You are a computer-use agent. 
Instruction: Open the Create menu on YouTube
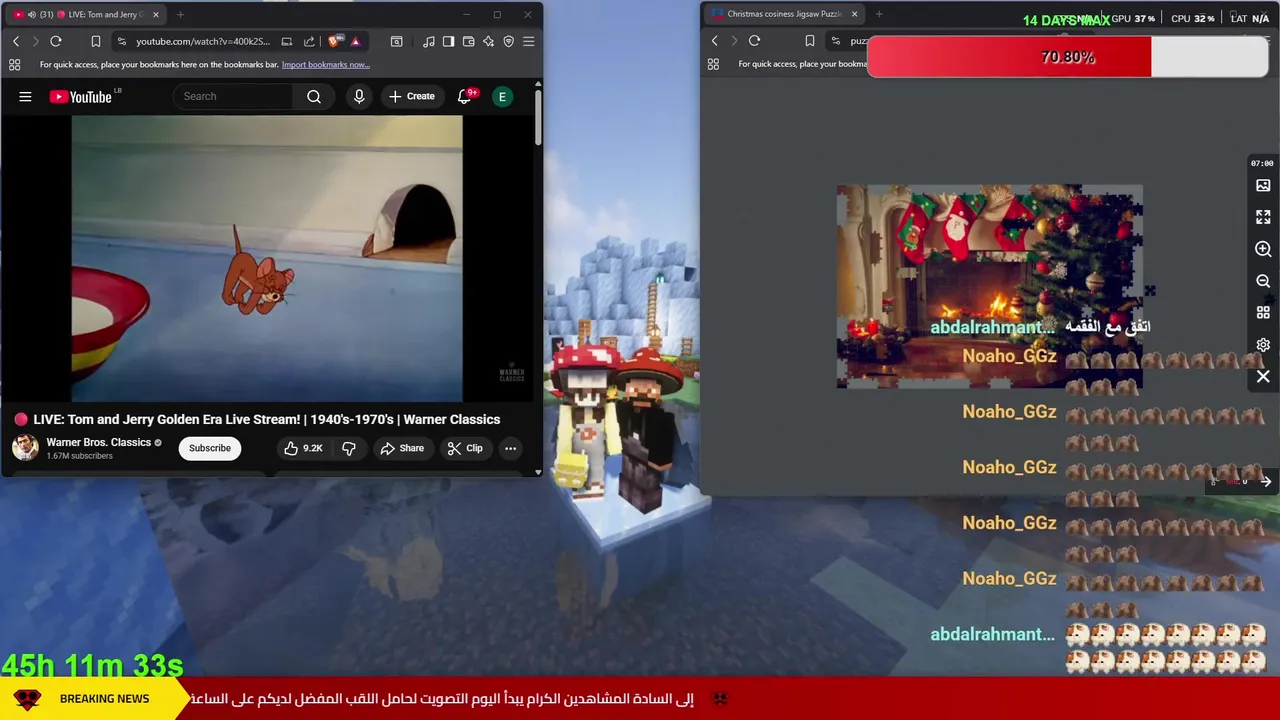411,97
